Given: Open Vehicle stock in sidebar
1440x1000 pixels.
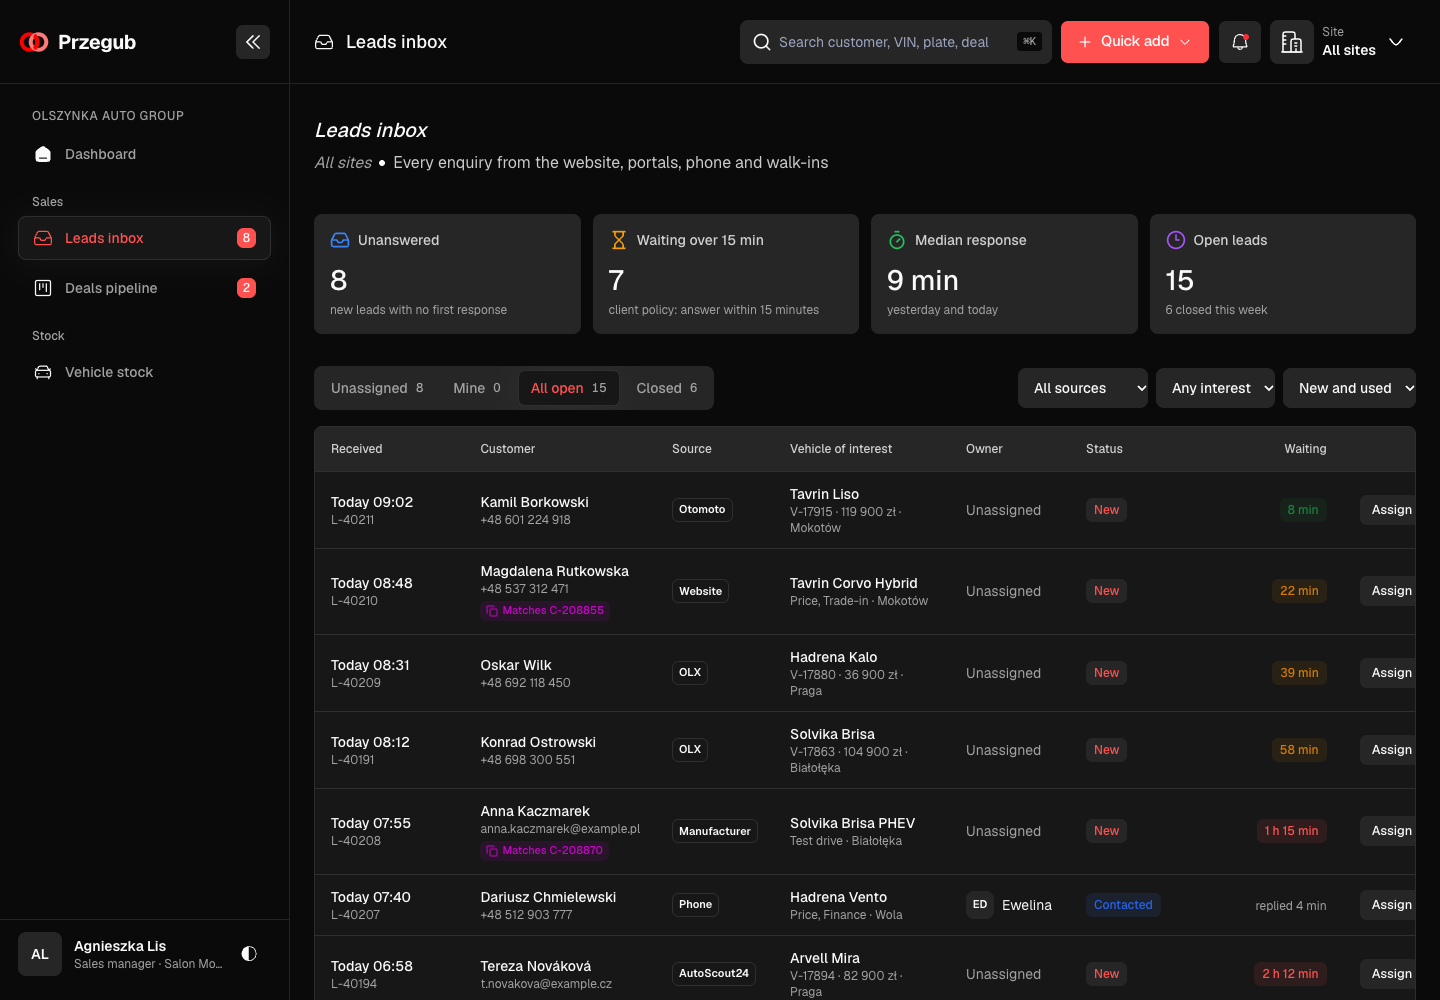Looking at the screenshot, I should (x=144, y=372).
